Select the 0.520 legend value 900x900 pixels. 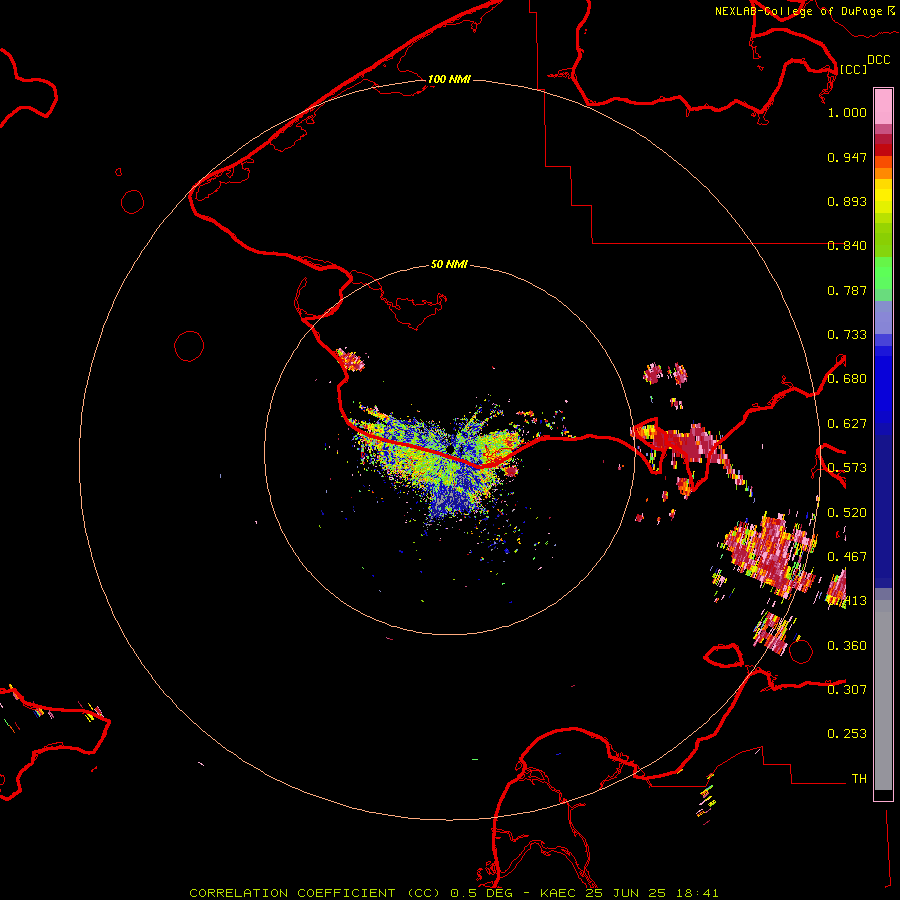[x=847, y=513]
